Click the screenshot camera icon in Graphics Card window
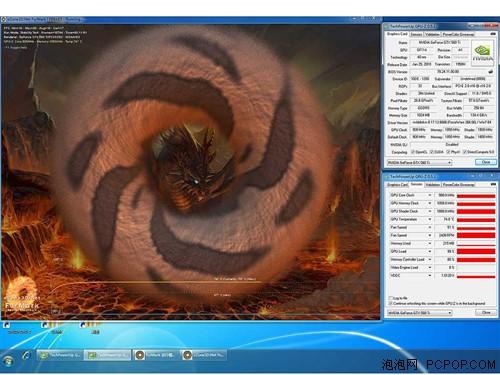This screenshot has height=375, width=500. (x=493, y=34)
